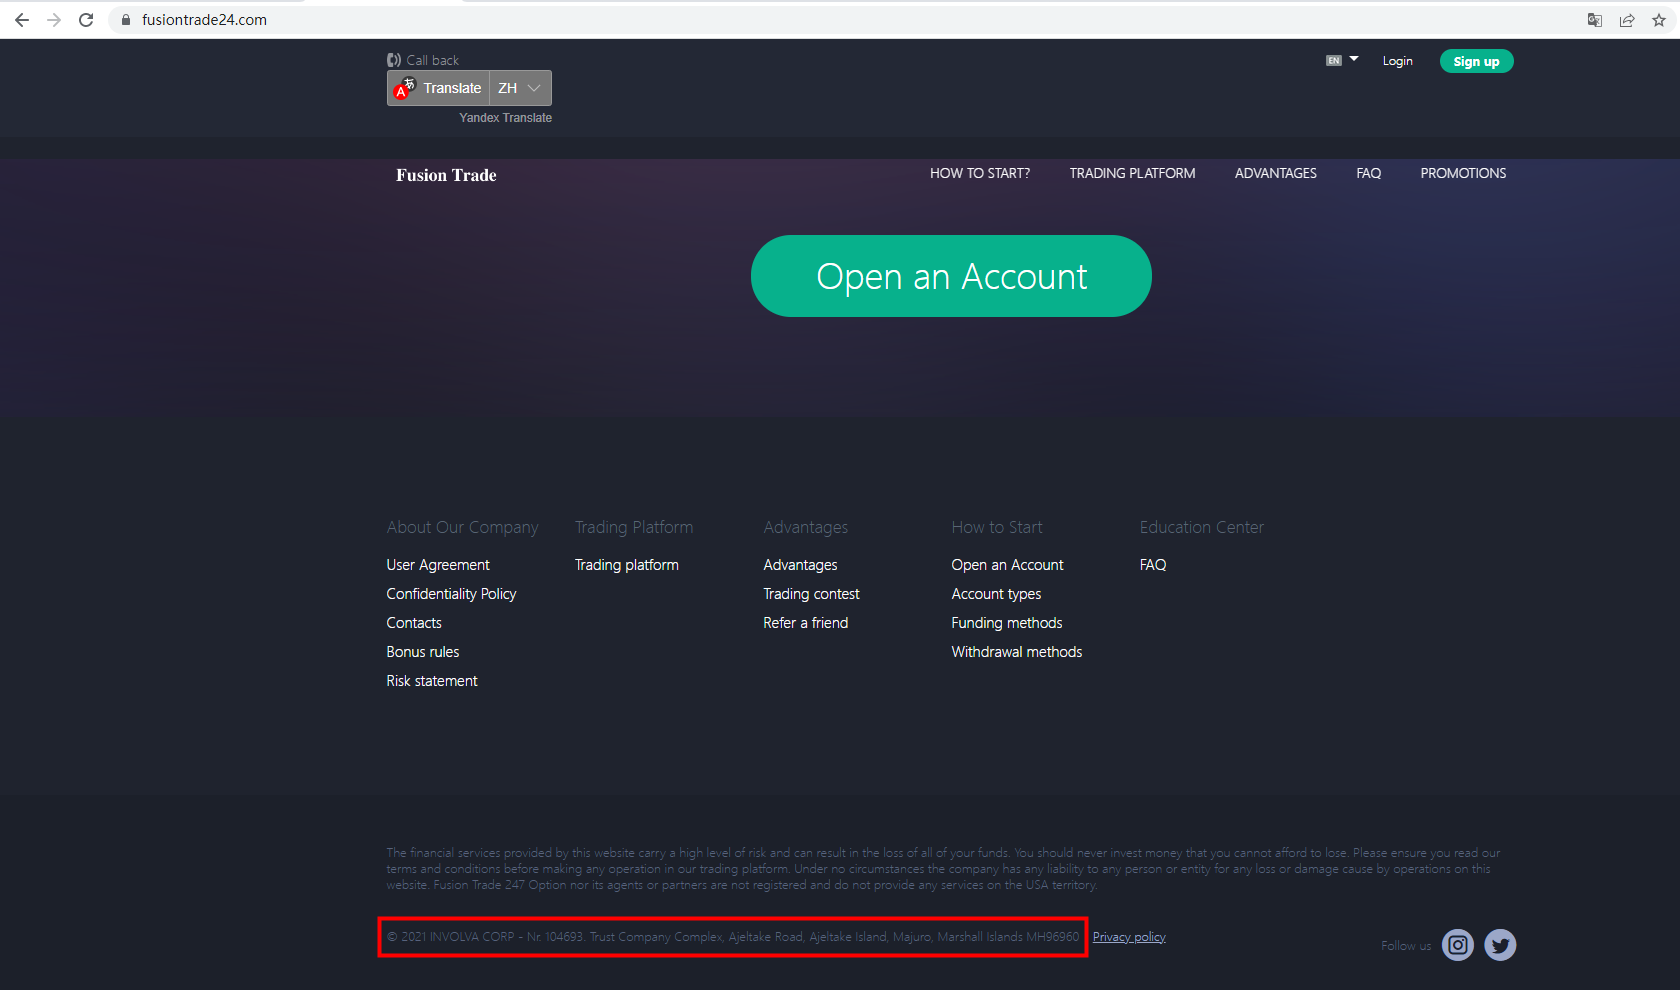Select FAQ in the top navigation
Viewport: 1680px width, 990px height.
point(1369,173)
